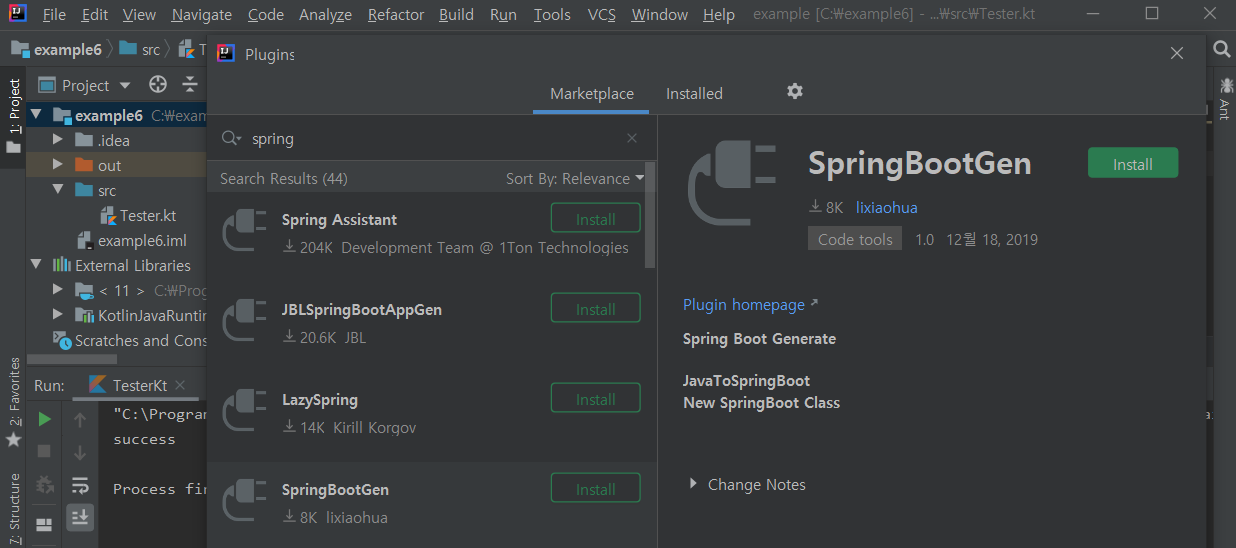Click the src breadcrumb in navigation bar

click(x=141, y=49)
